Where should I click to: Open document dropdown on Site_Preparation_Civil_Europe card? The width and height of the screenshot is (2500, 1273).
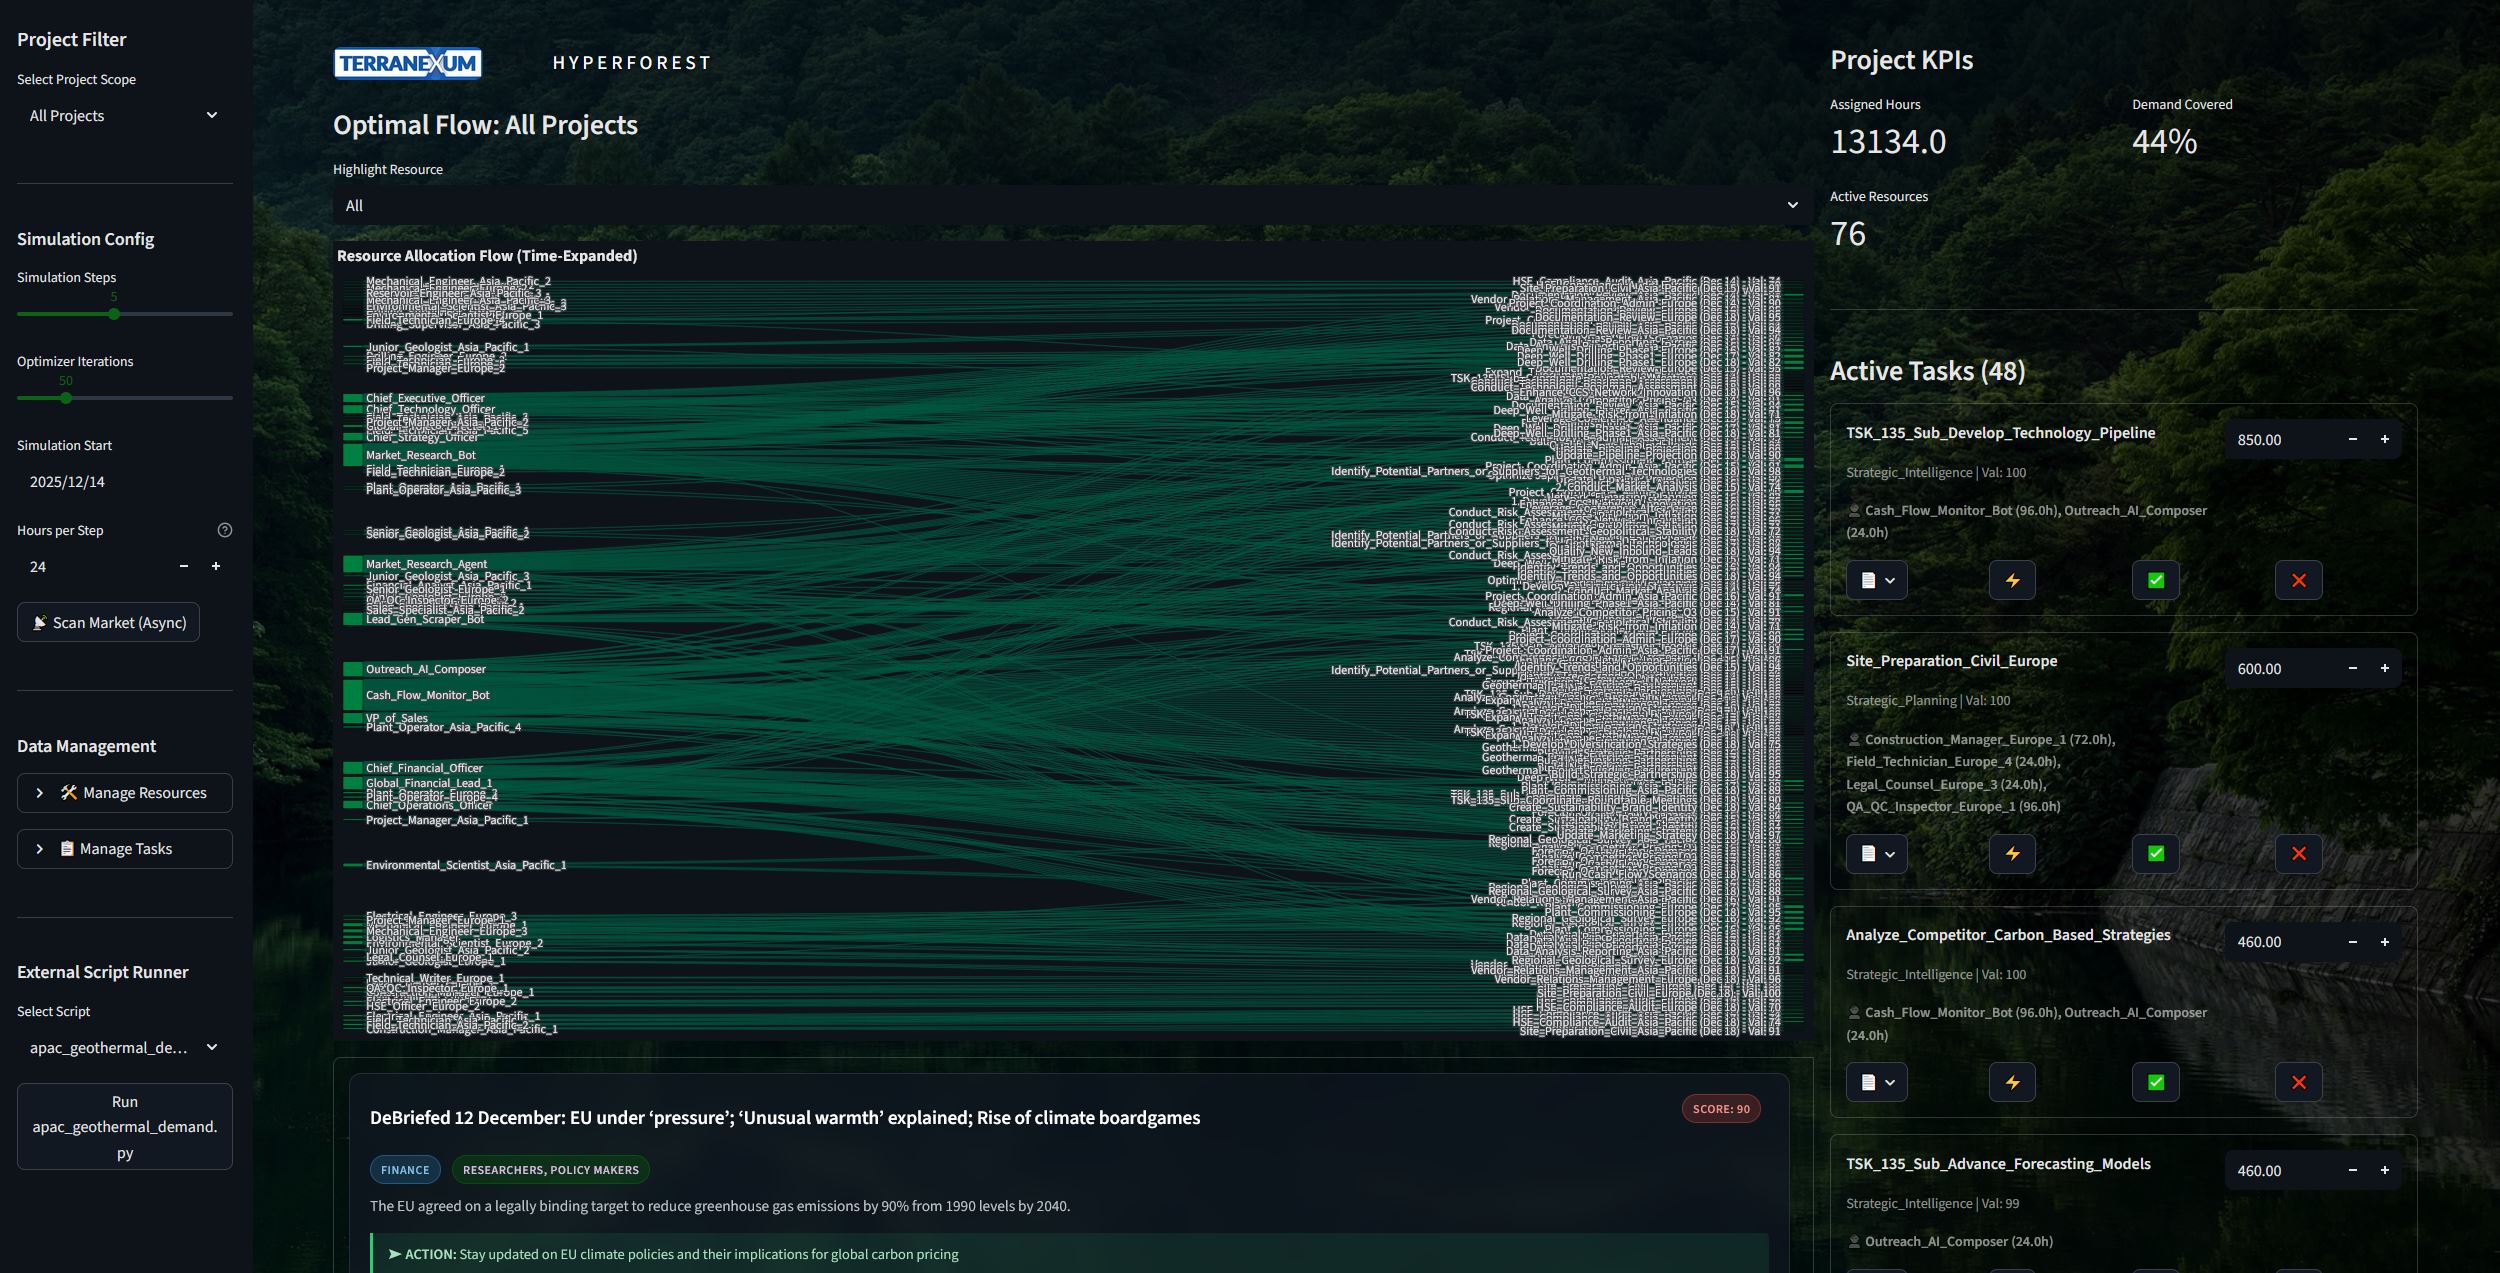pos(1877,853)
